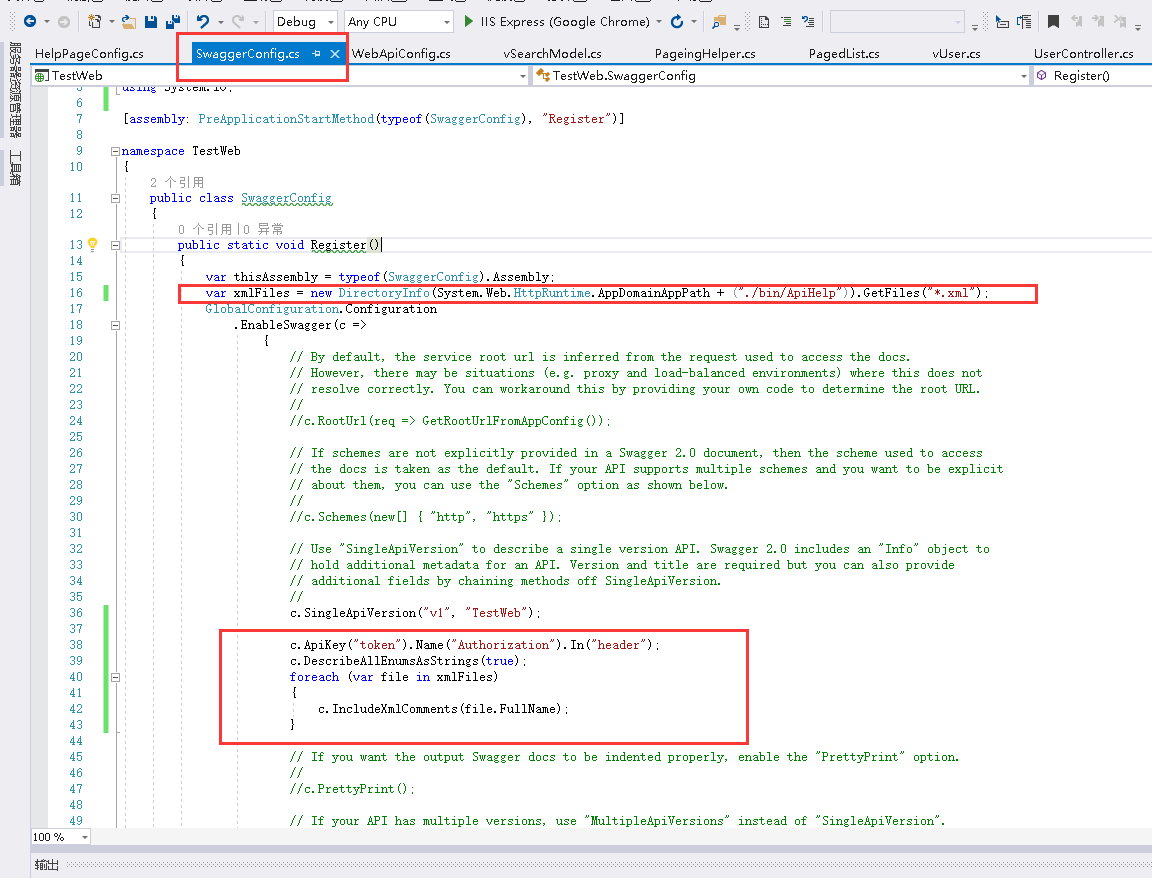The width and height of the screenshot is (1152, 878).
Task: Collapse the Register method outline
Action: (x=116, y=245)
